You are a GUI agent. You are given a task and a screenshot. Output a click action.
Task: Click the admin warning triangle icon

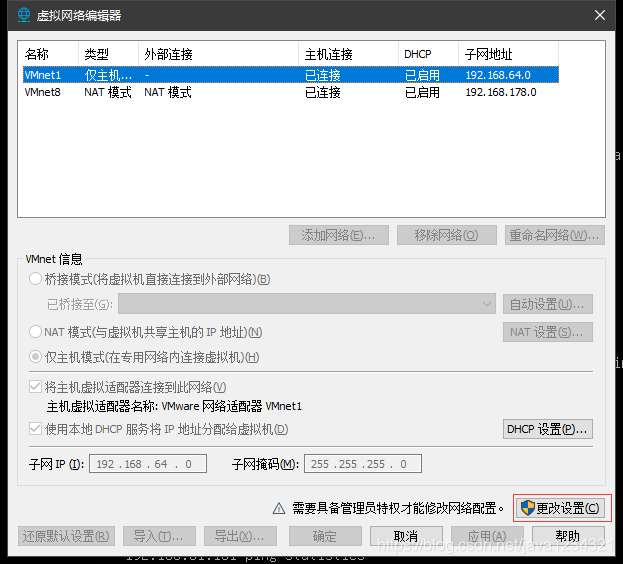(279, 508)
